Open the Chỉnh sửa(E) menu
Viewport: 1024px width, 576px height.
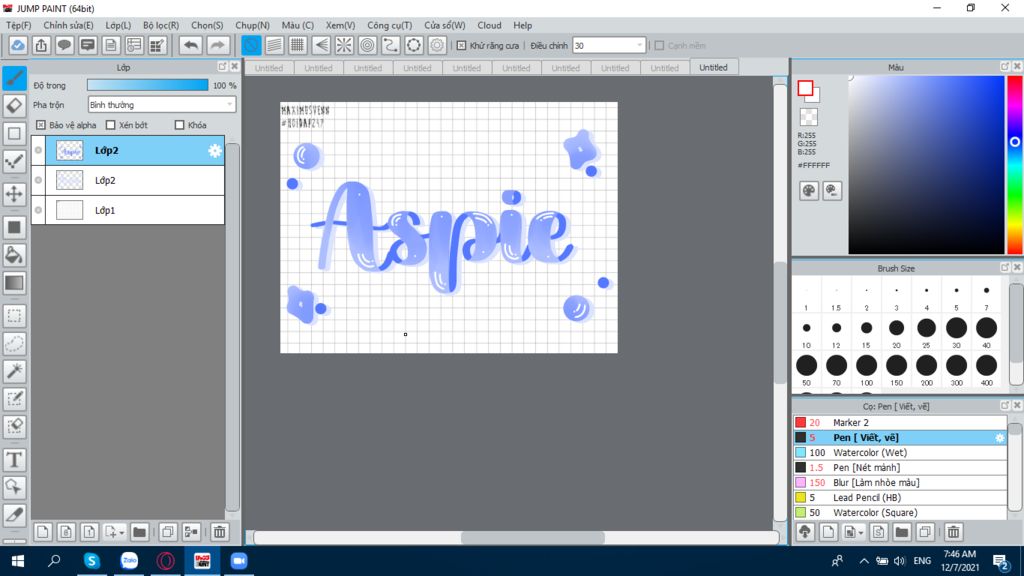coord(68,25)
